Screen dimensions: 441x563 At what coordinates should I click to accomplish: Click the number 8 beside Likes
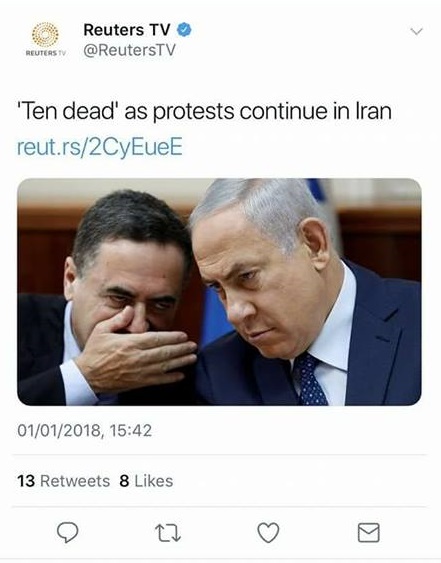(x=124, y=481)
